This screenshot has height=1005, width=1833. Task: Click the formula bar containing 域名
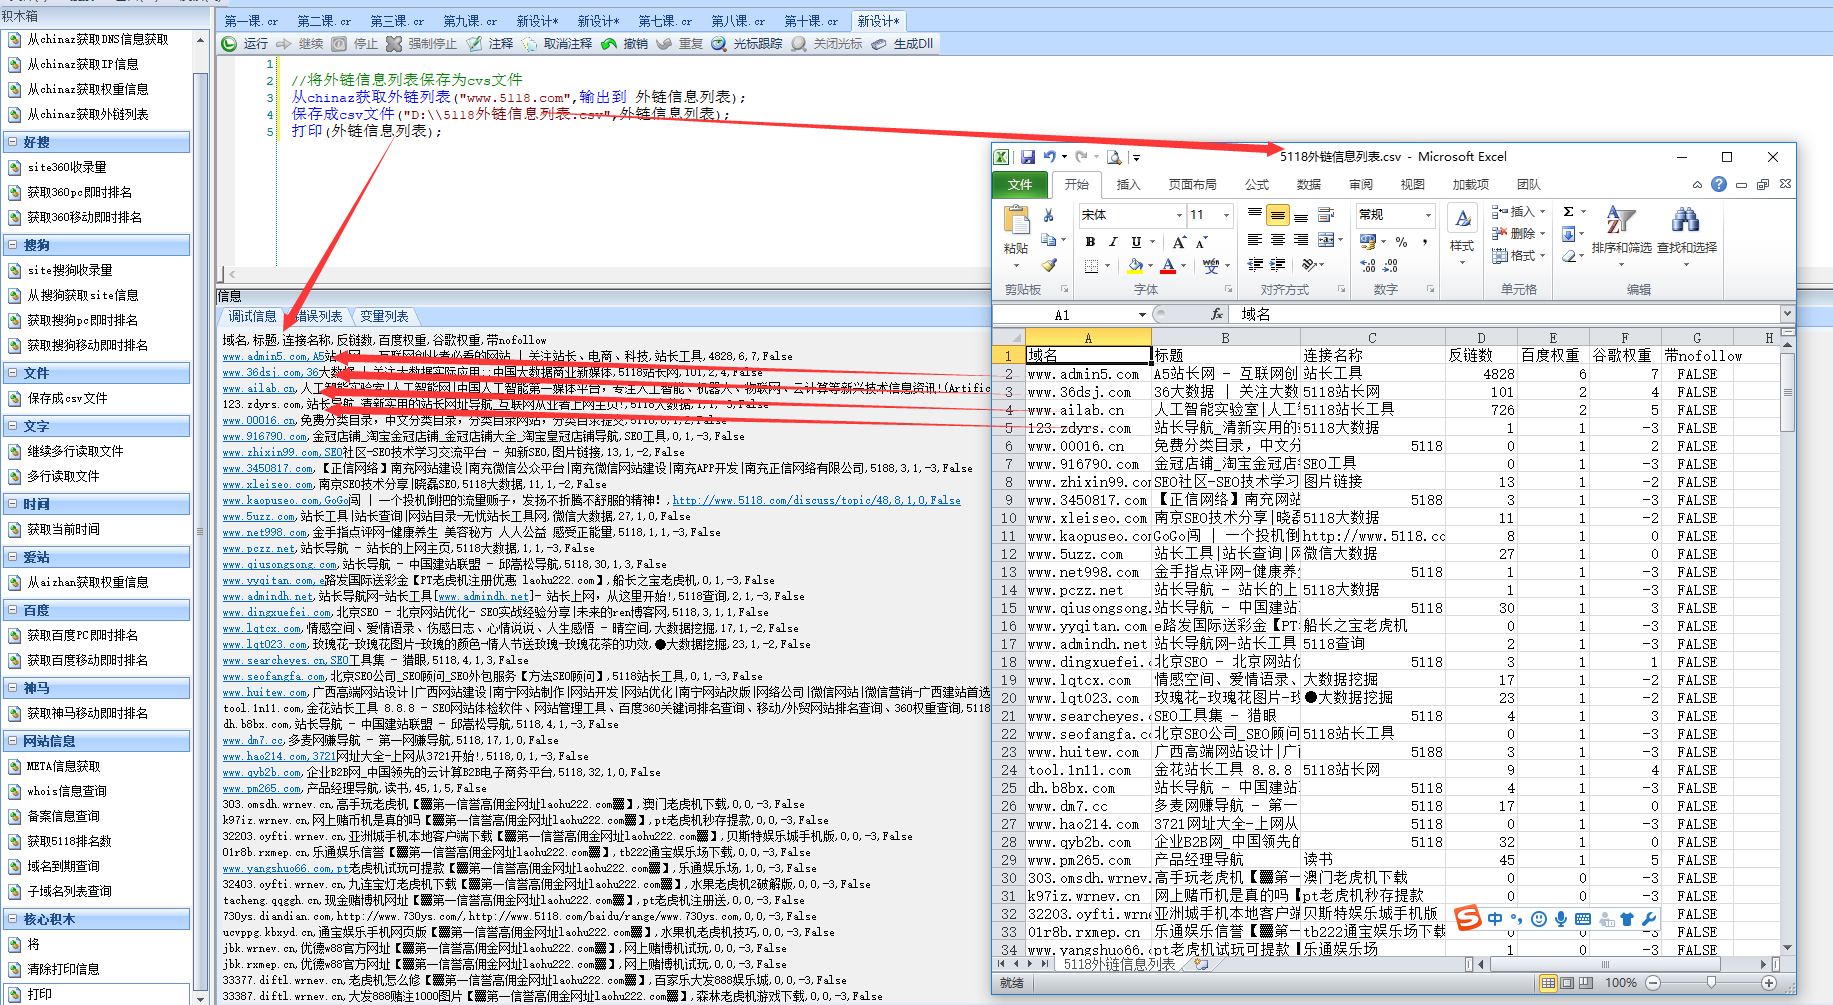1500,314
